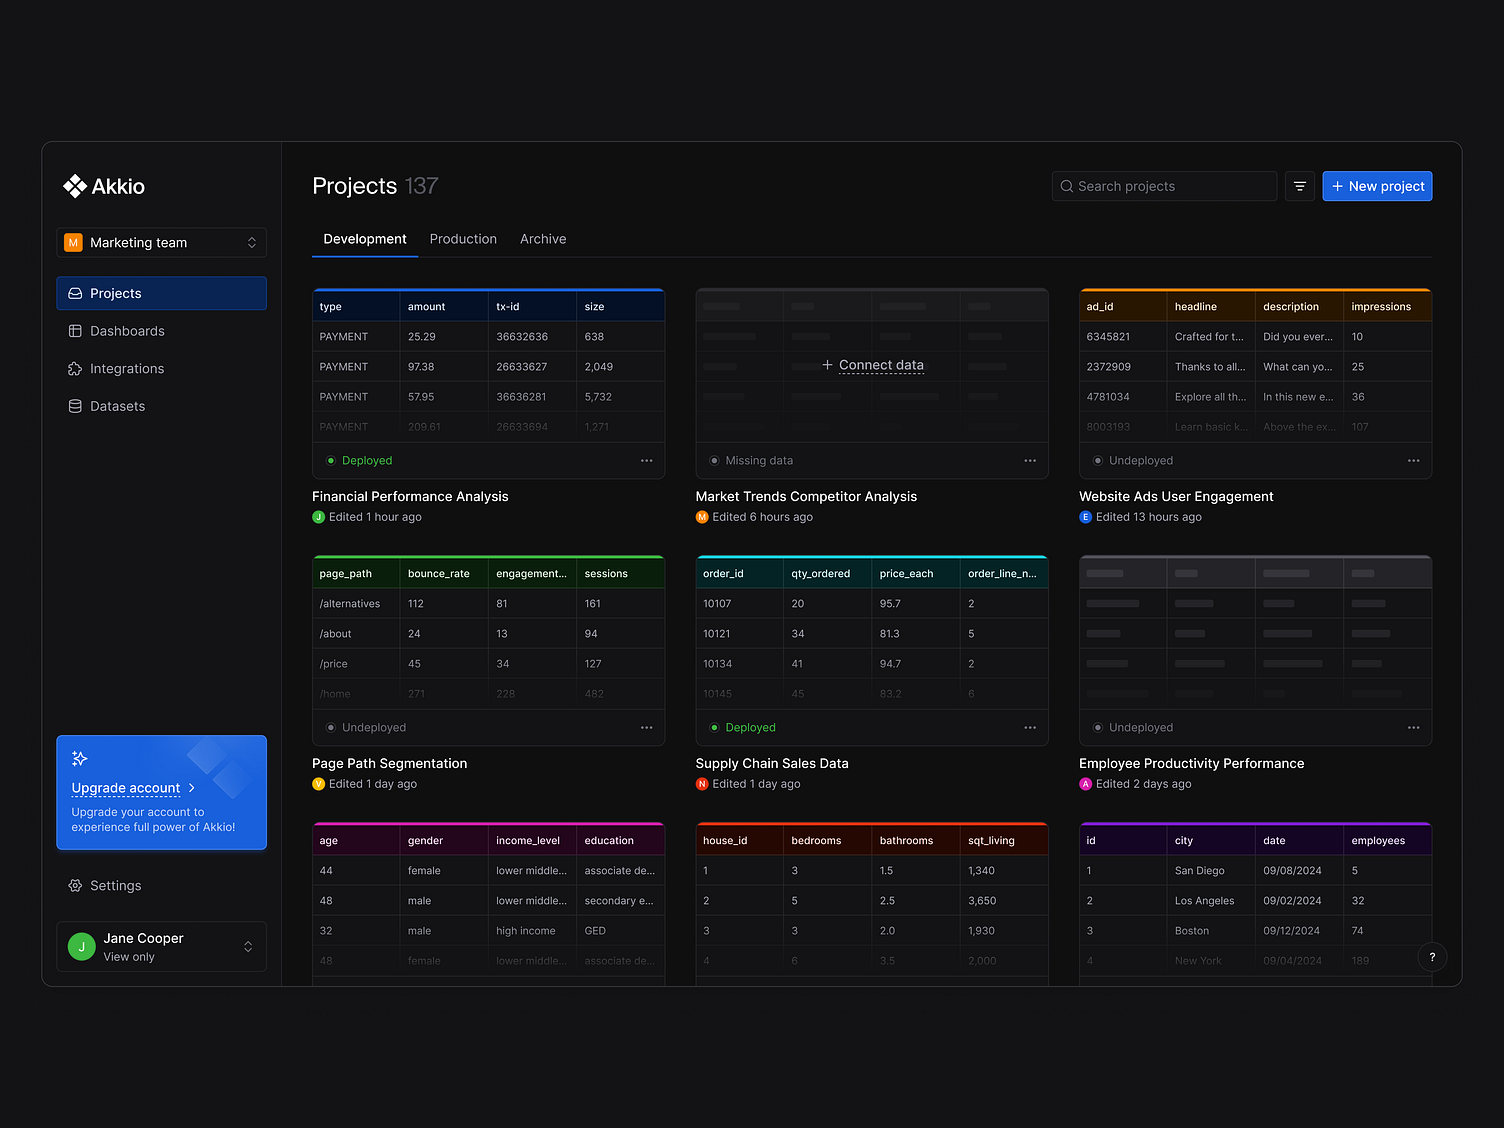Switch to the Production tab
The width and height of the screenshot is (1504, 1128).
pos(463,239)
